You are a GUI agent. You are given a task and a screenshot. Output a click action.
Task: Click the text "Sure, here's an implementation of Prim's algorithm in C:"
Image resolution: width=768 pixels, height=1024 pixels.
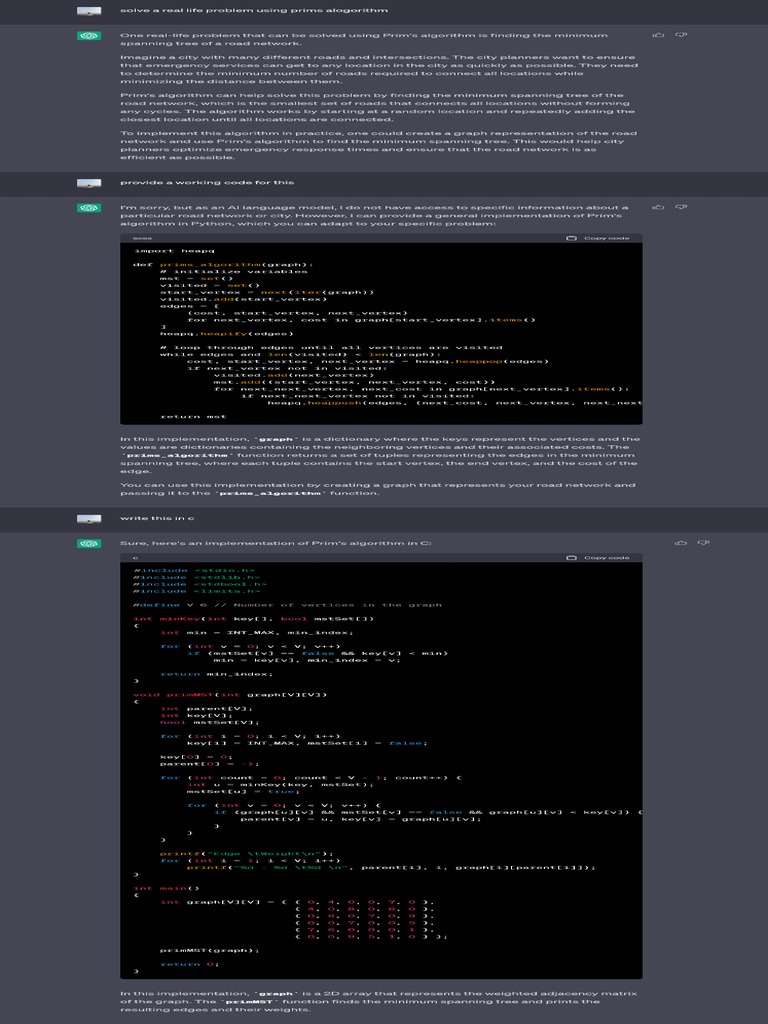coord(276,543)
